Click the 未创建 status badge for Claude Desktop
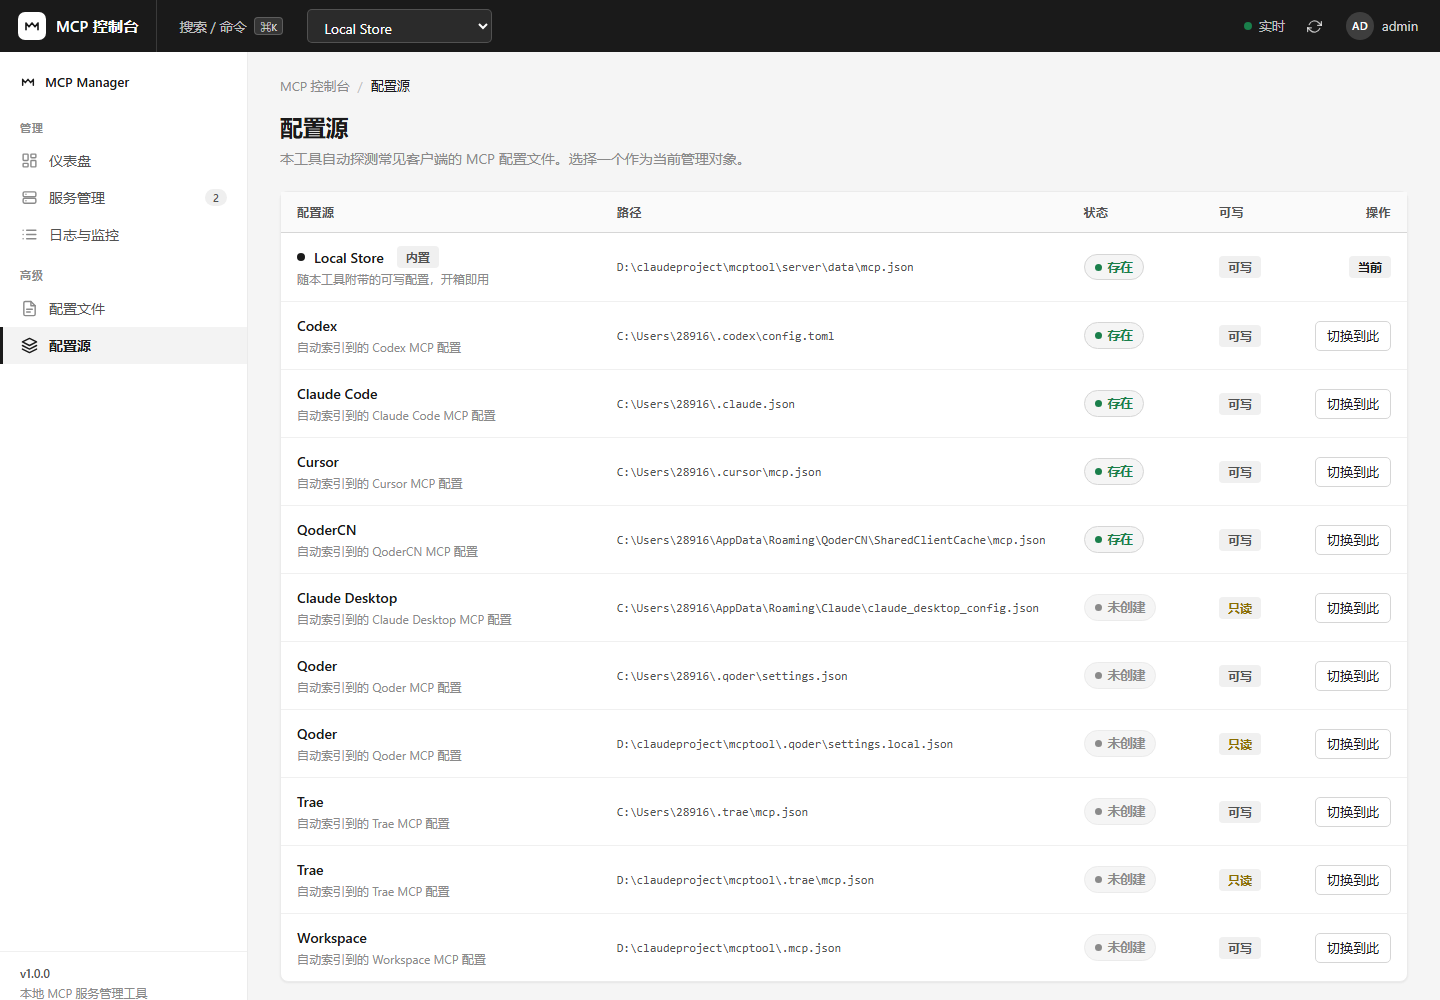 [x=1120, y=607]
